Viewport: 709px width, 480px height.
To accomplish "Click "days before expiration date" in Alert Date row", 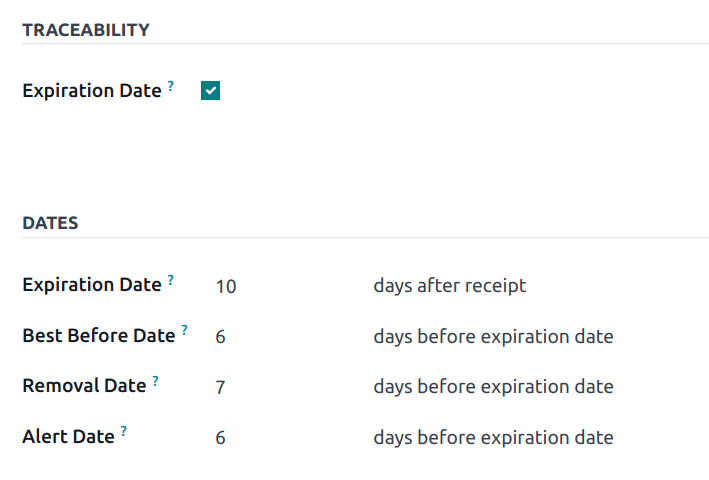I will tap(493, 438).
